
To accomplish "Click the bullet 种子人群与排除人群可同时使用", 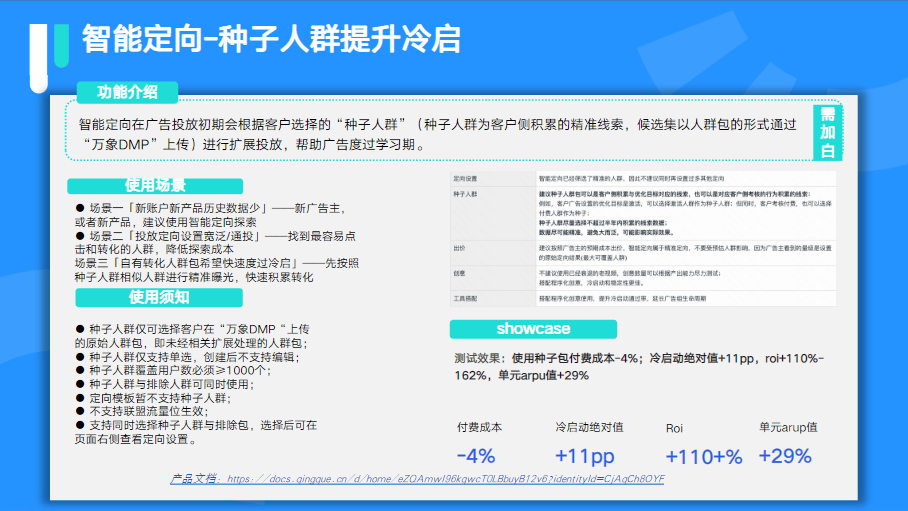I will 165,385.
